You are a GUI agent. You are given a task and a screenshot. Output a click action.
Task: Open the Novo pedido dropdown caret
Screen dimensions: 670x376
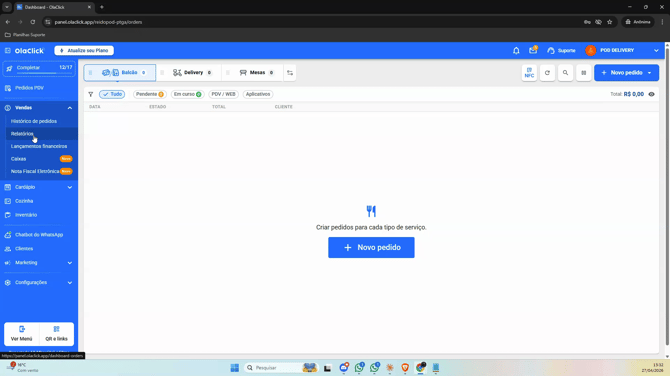[650, 73]
